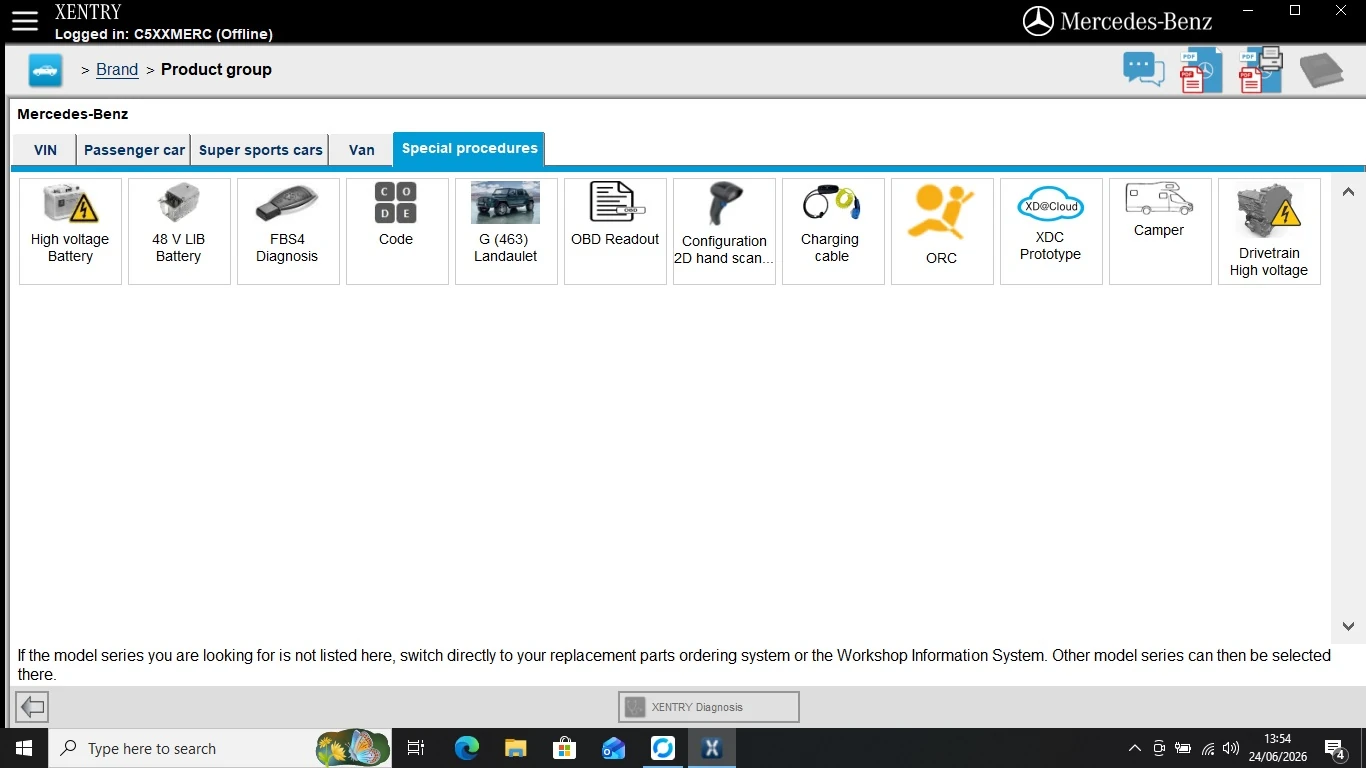
Task: Follow the Brand breadcrumb link
Action: pyautogui.click(x=117, y=70)
